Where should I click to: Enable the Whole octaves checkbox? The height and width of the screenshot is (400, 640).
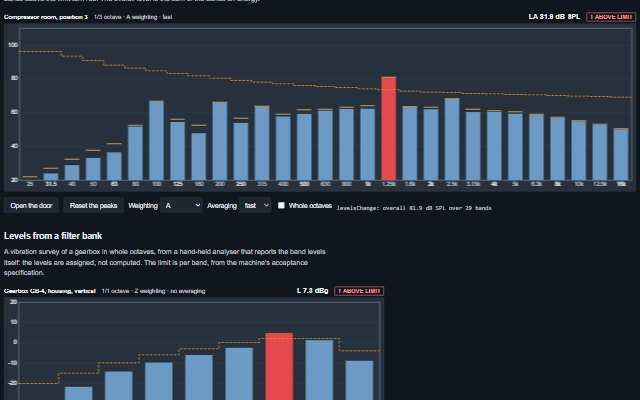(x=281, y=205)
